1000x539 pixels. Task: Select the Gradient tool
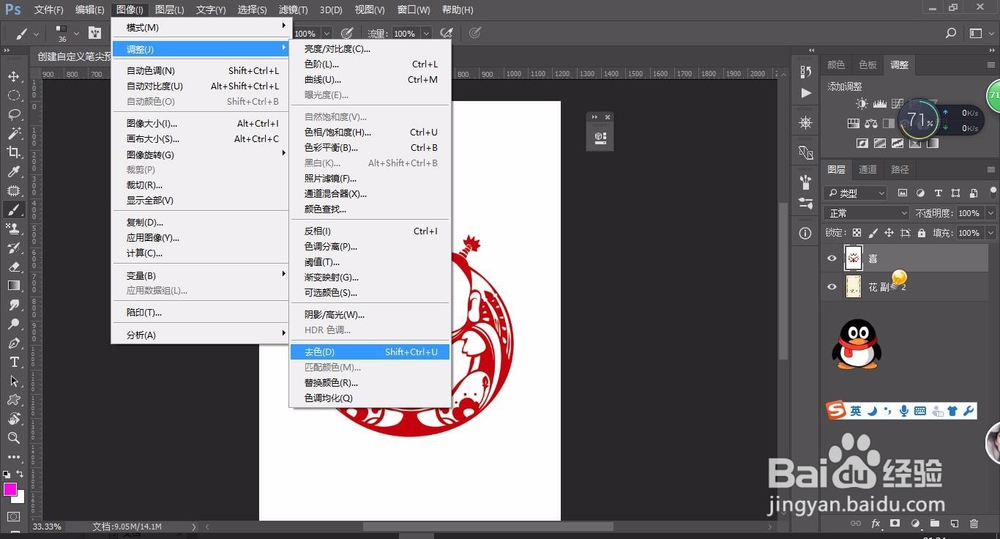coord(13,286)
